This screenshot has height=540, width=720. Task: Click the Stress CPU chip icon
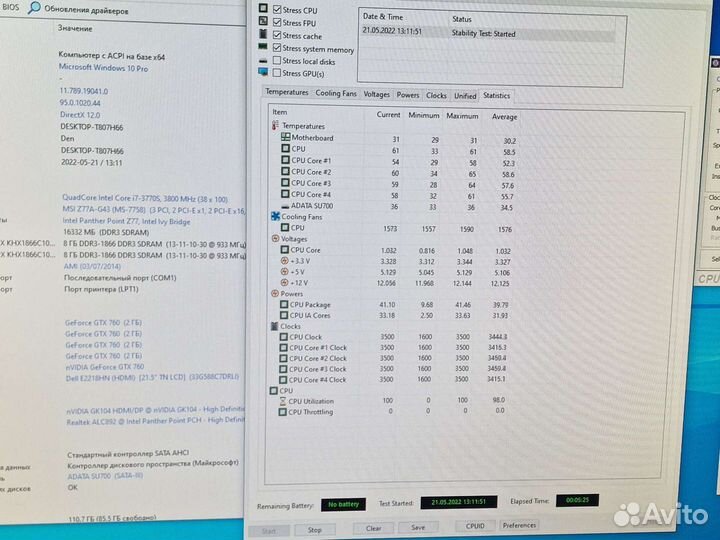point(263,8)
